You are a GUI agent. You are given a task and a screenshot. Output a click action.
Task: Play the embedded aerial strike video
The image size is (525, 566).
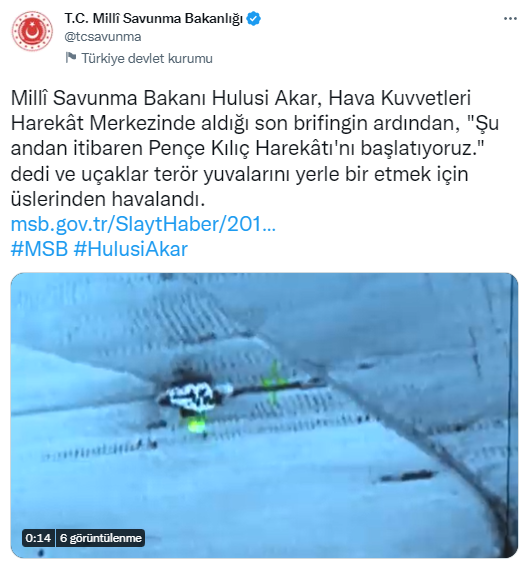pyautogui.click(x=264, y=415)
